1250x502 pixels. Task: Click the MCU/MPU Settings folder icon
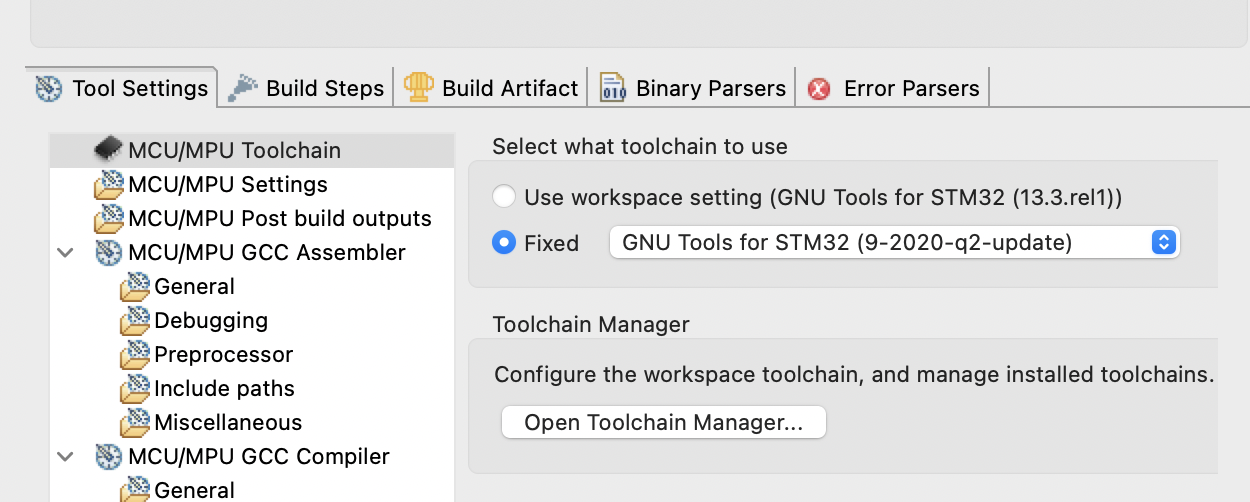tap(109, 185)
